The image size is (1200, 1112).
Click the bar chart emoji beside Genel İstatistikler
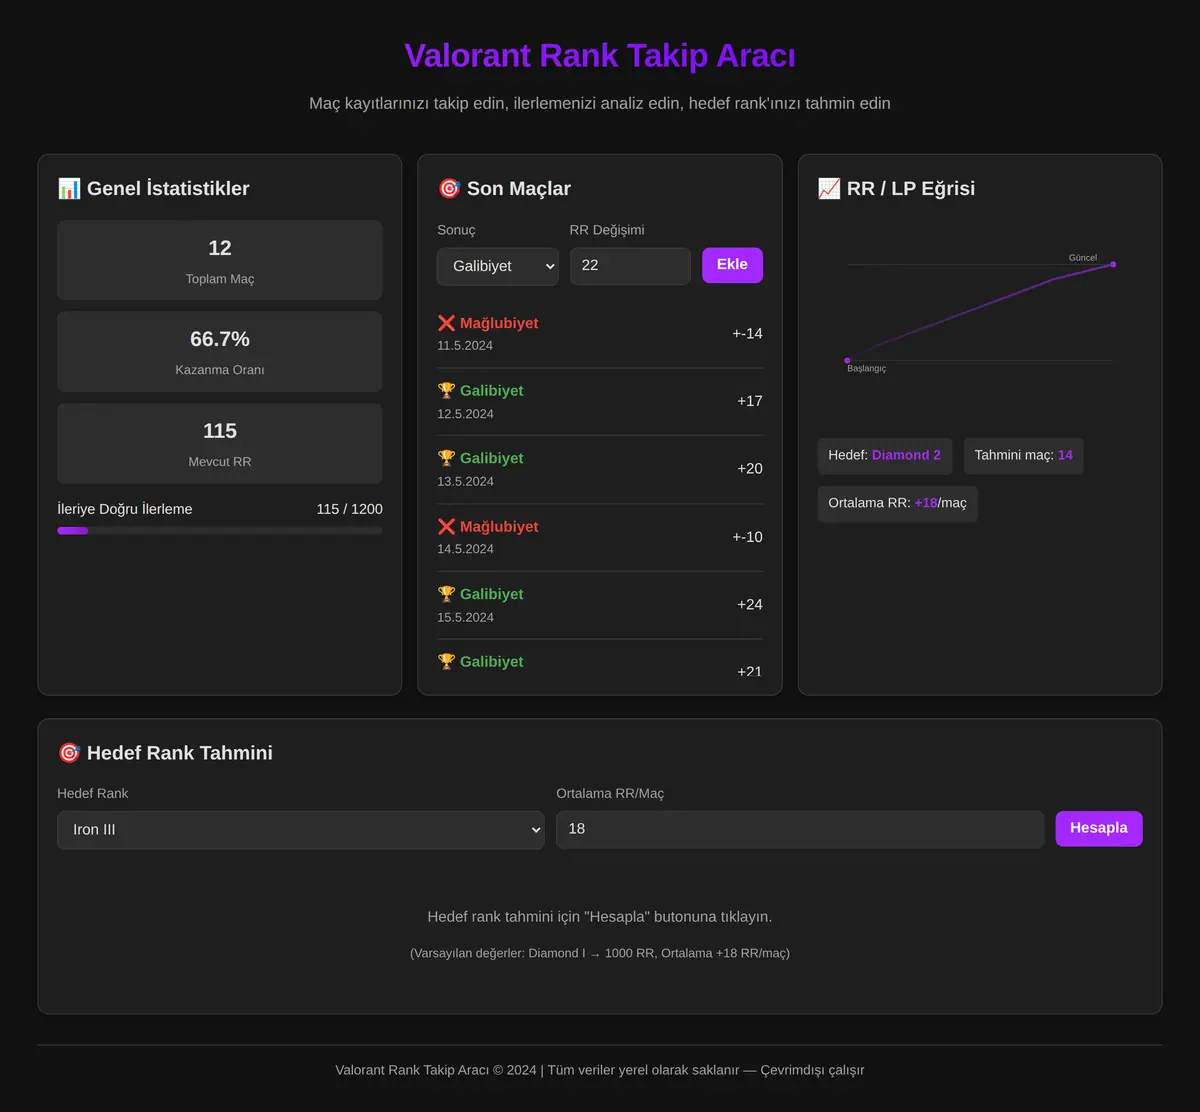click(x=69, y=188)
